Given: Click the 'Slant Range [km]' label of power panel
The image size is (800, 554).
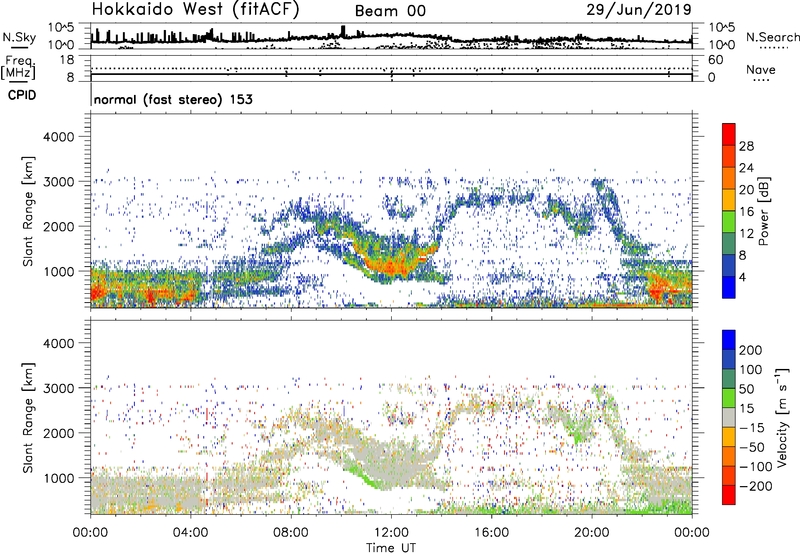Looking at the screenshot, I should click(x=28, y=211).
